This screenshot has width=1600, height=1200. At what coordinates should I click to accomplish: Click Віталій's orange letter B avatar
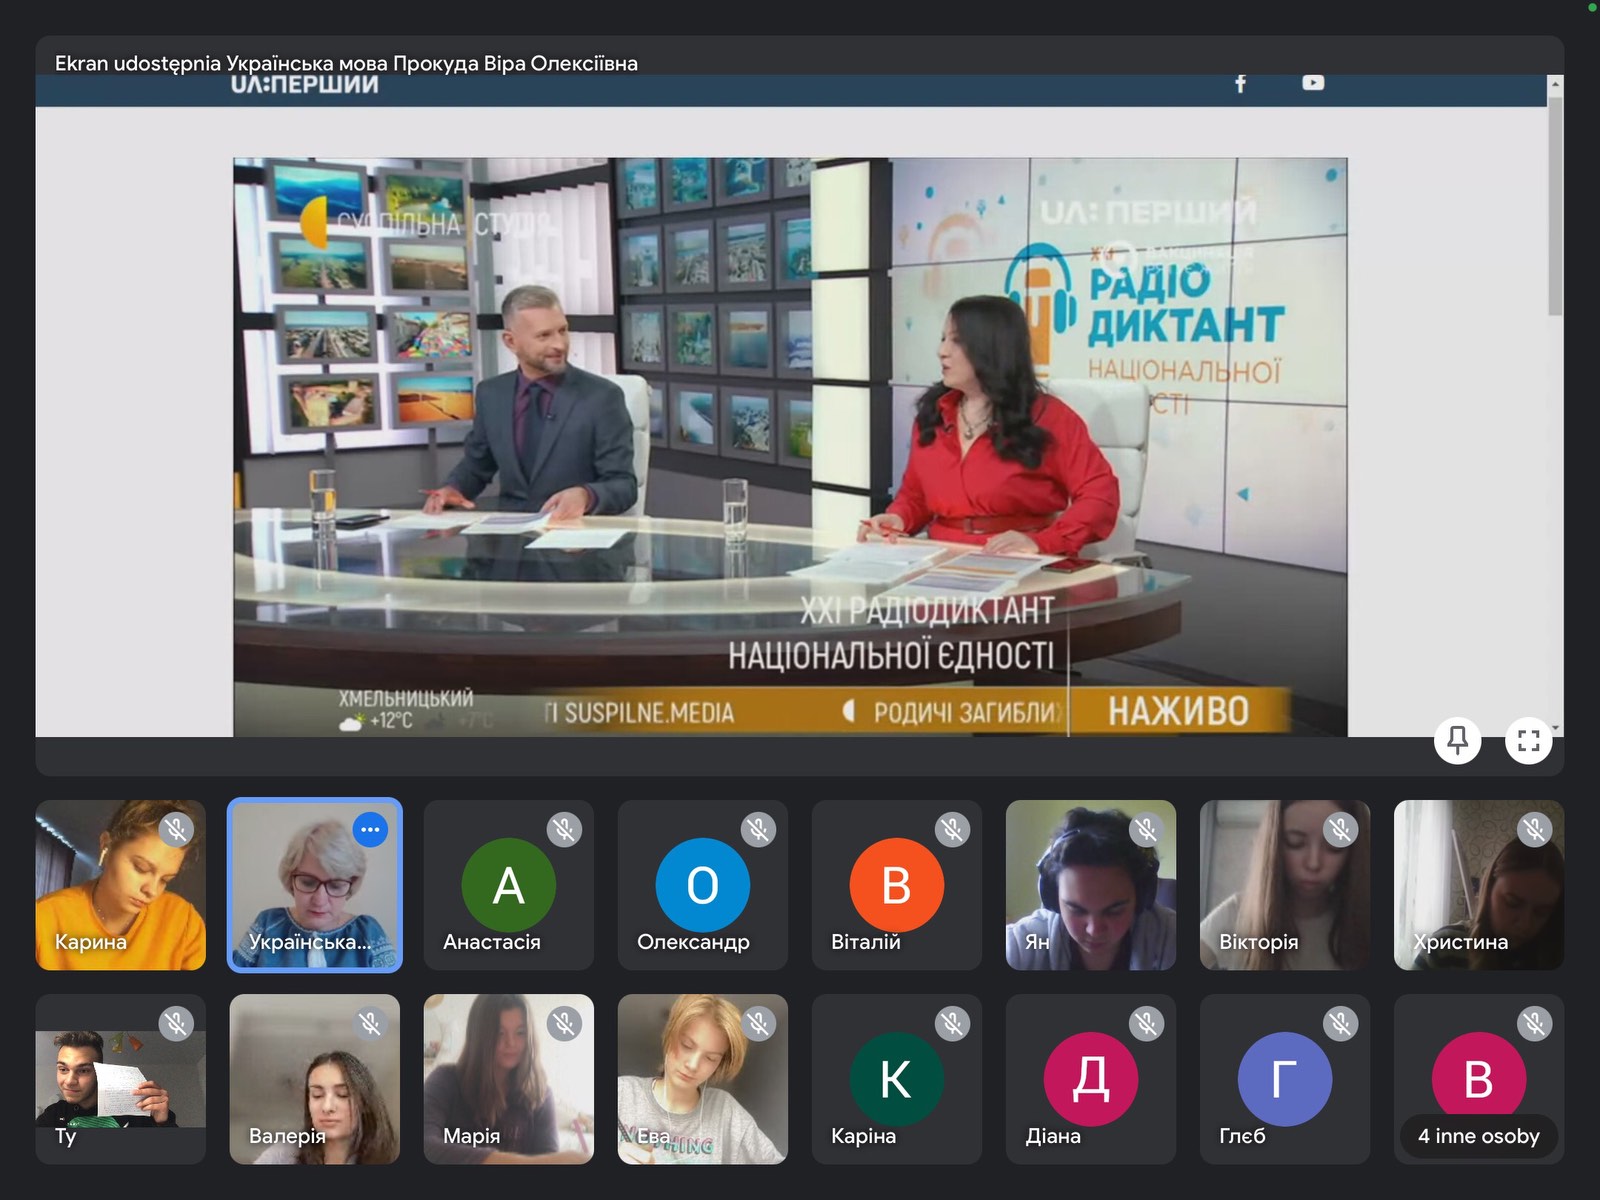896,885
